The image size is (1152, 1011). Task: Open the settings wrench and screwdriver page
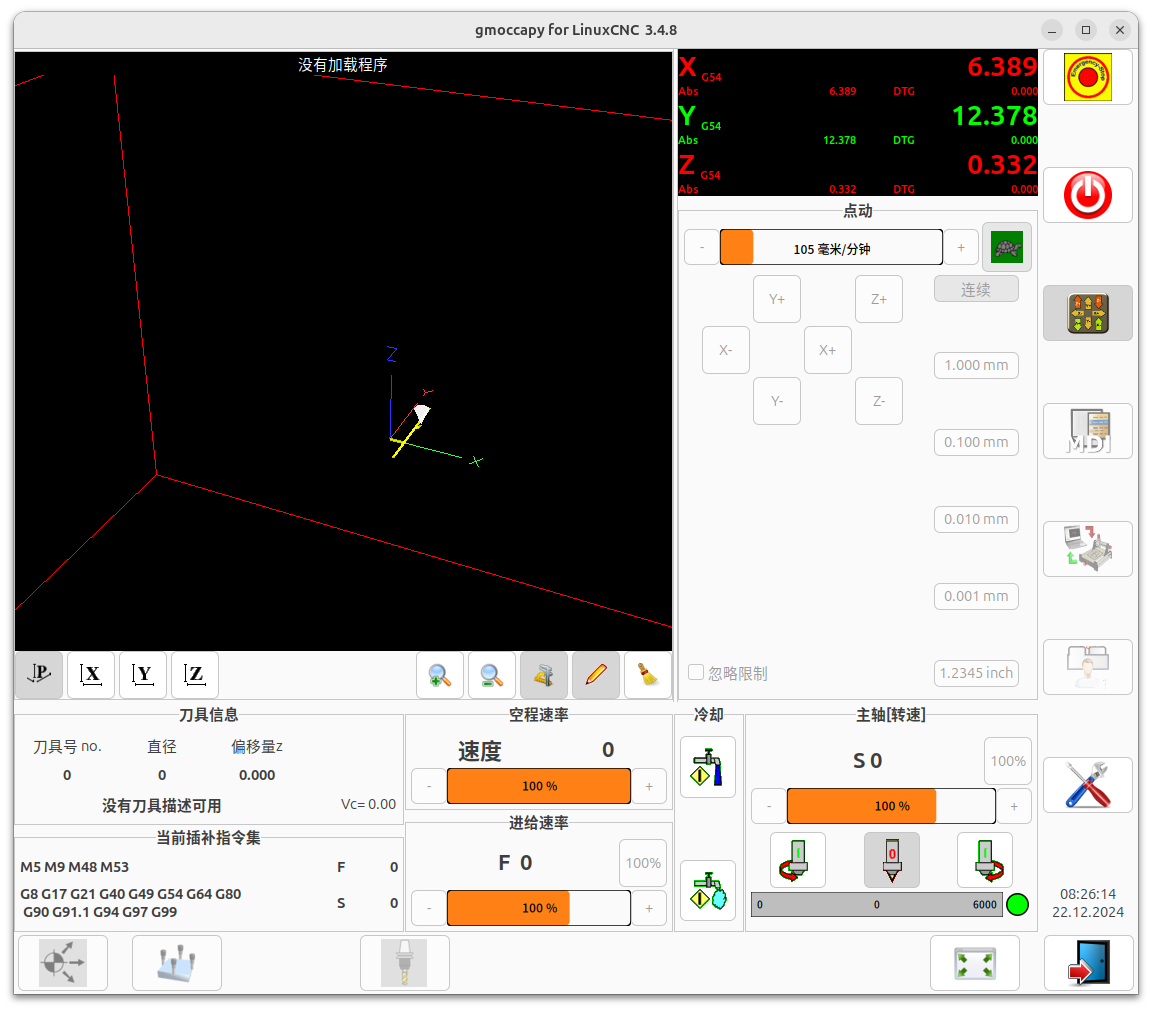pyautogui.click(x=1087, y=785)
